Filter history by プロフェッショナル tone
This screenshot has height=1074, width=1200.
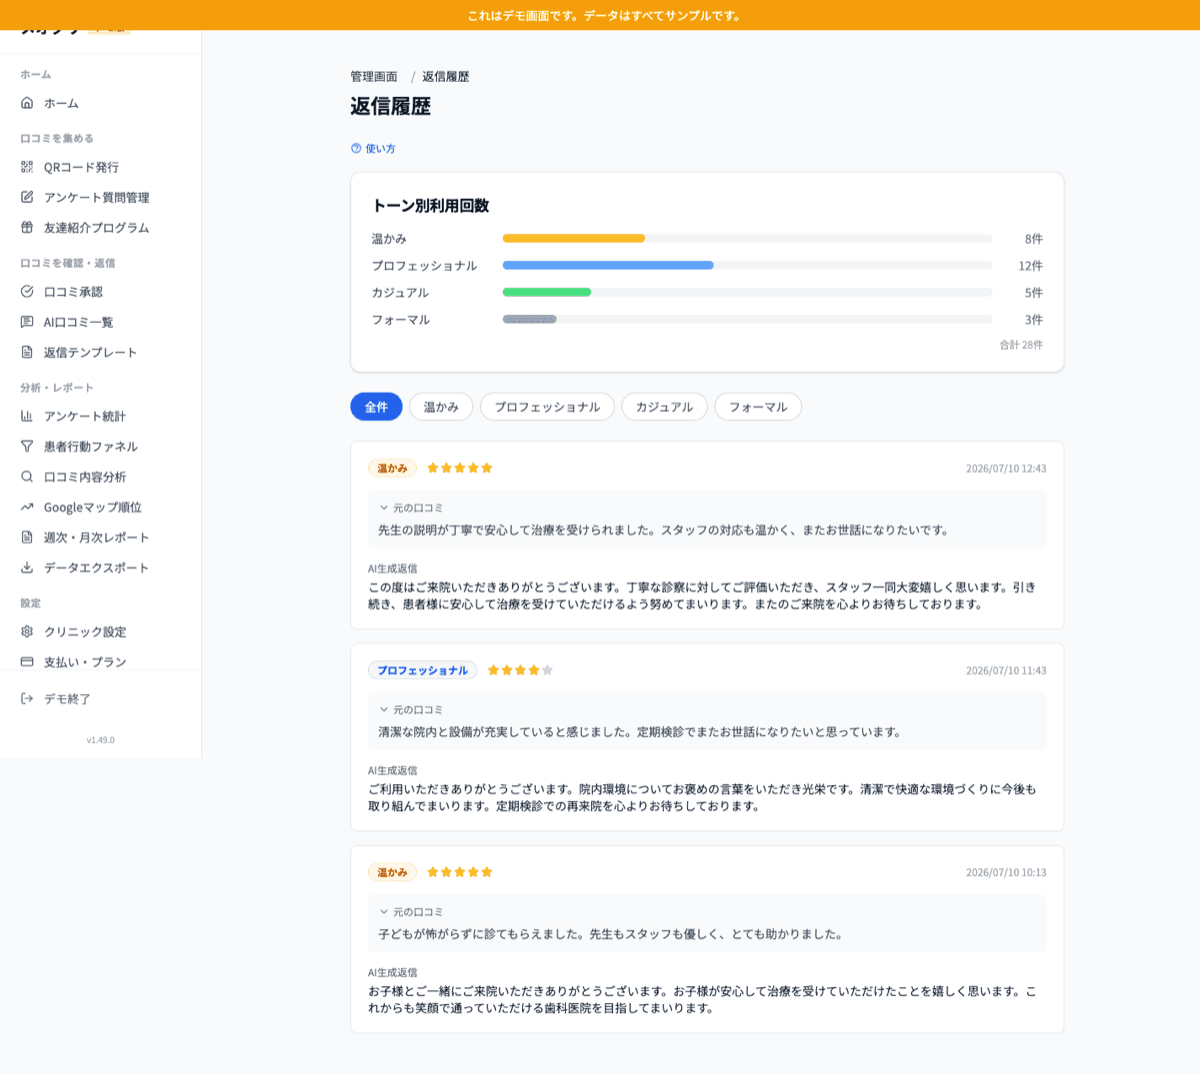coord(547,407)
